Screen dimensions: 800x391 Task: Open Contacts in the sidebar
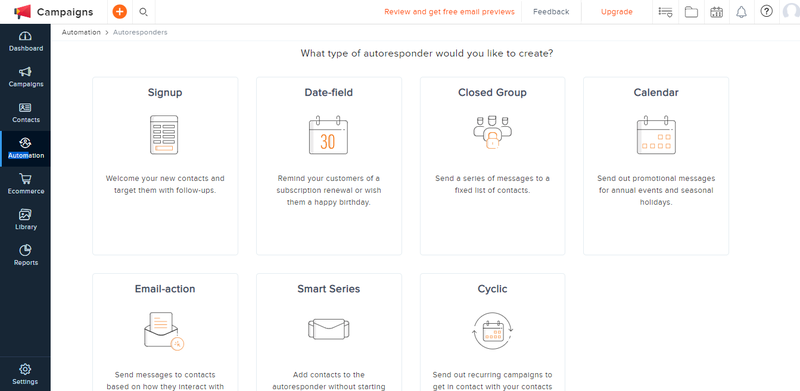click(x=26, y=113)
